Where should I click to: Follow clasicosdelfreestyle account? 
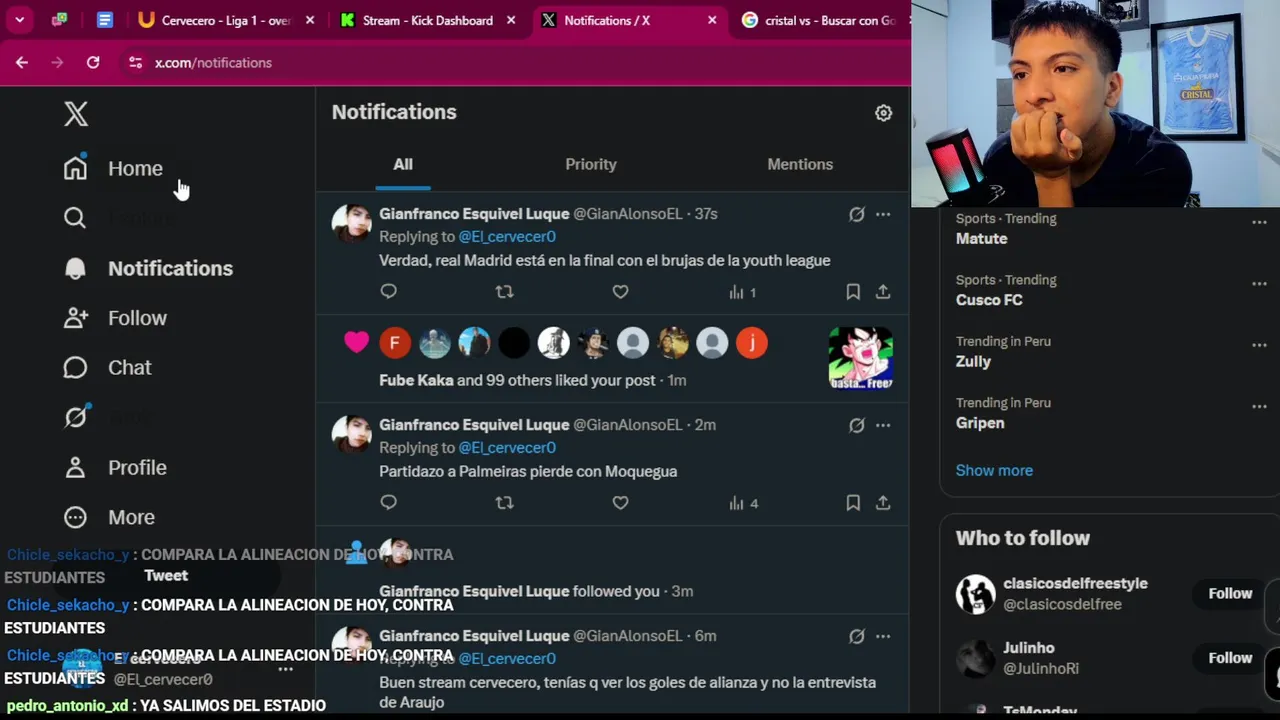1230,593
